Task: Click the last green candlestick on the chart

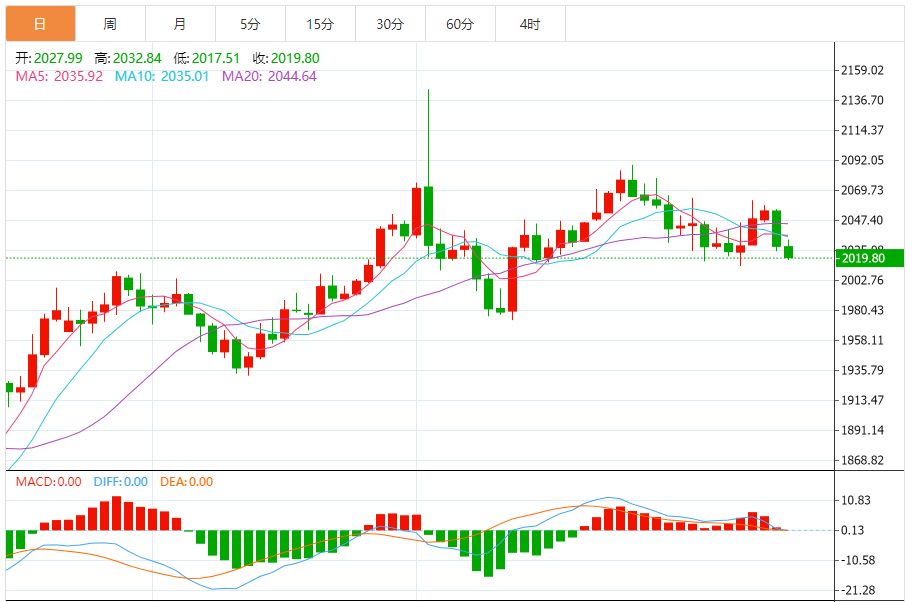Action: click(x=788, y=252)
